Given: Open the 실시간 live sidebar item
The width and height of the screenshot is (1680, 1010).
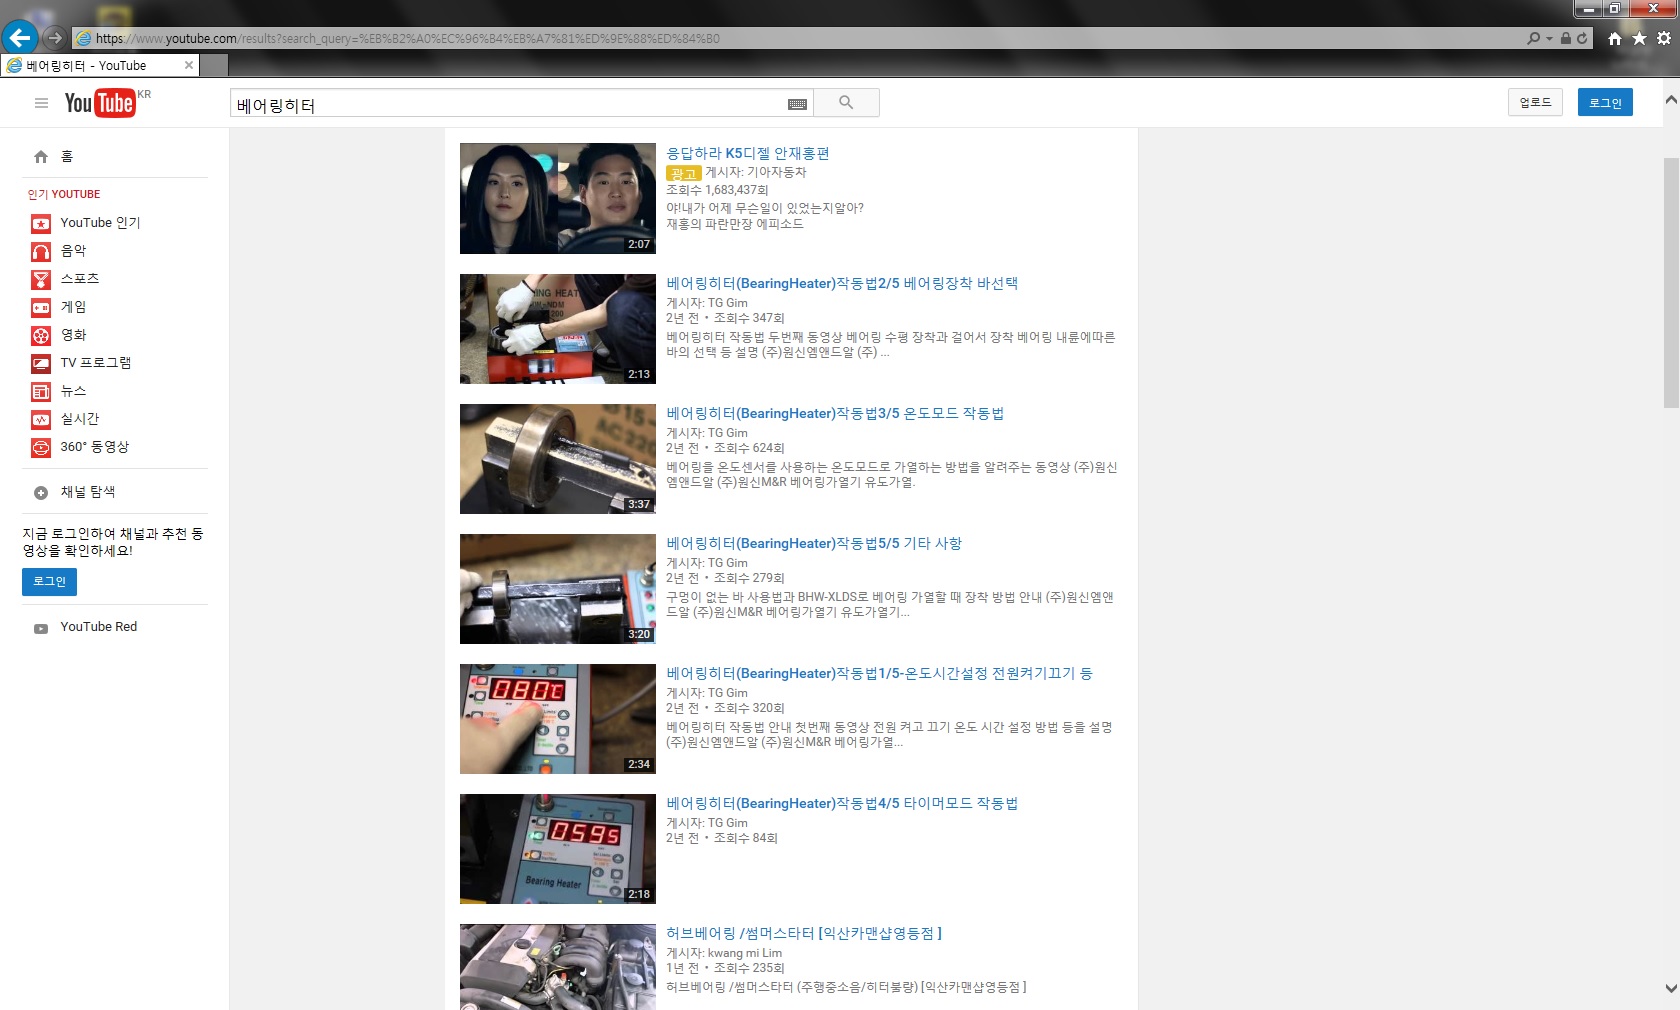Looking at the screenshot, I should tap(80, 419).
